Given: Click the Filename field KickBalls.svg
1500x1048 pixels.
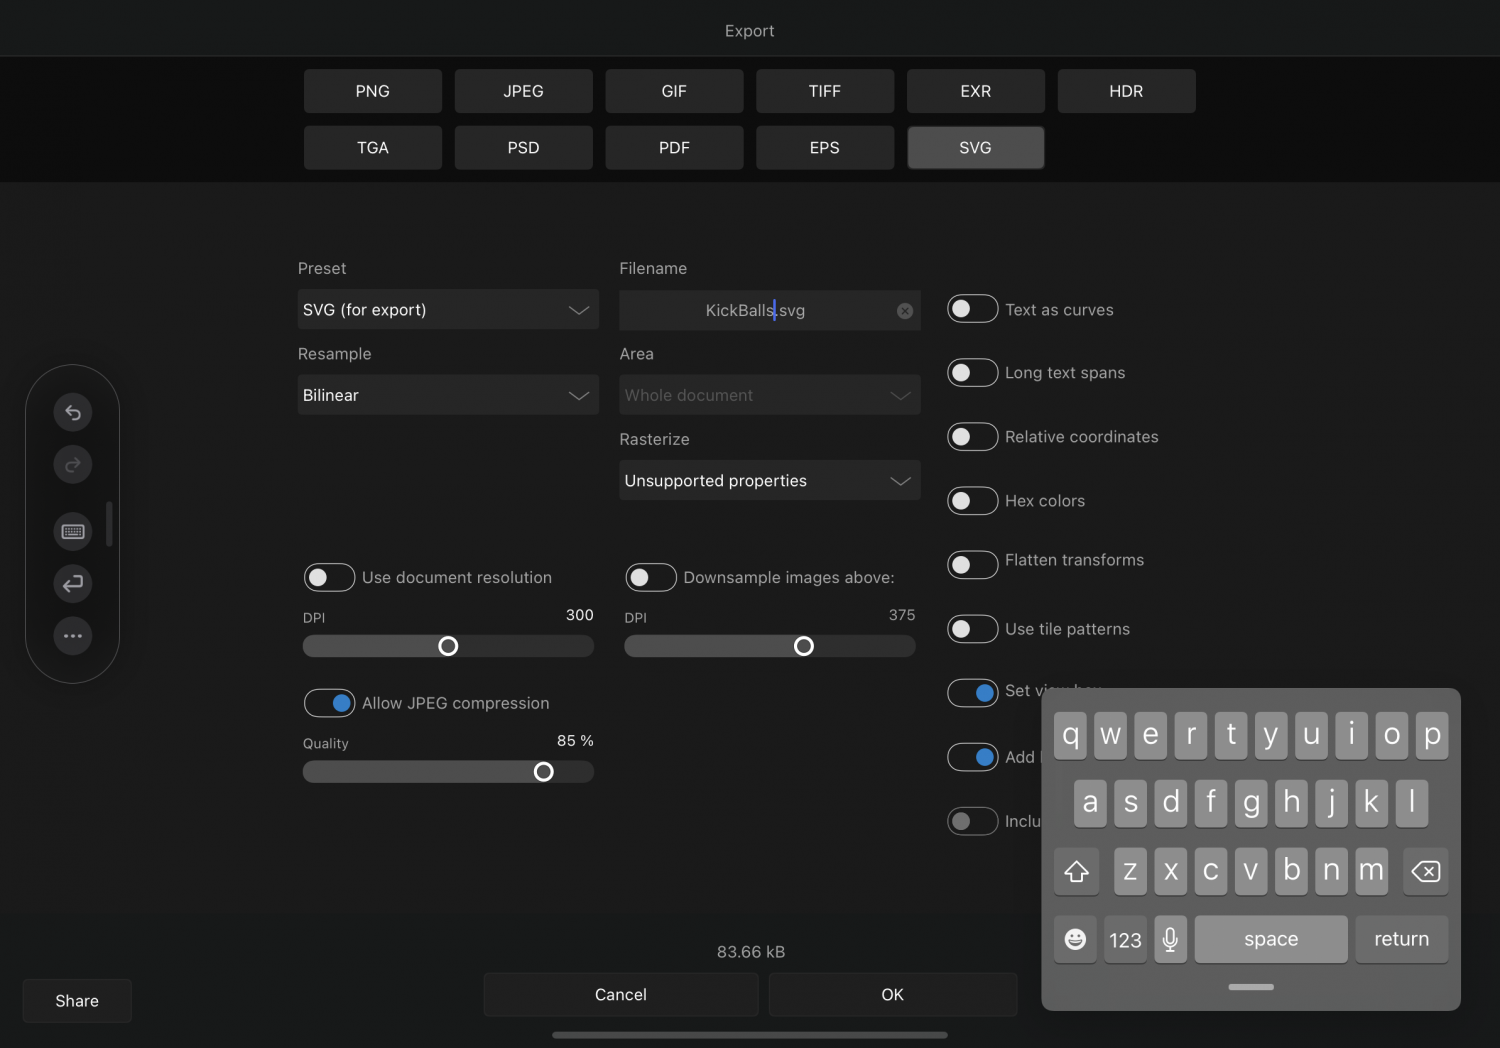Looking at the screenshot, I should pos(770,310).
